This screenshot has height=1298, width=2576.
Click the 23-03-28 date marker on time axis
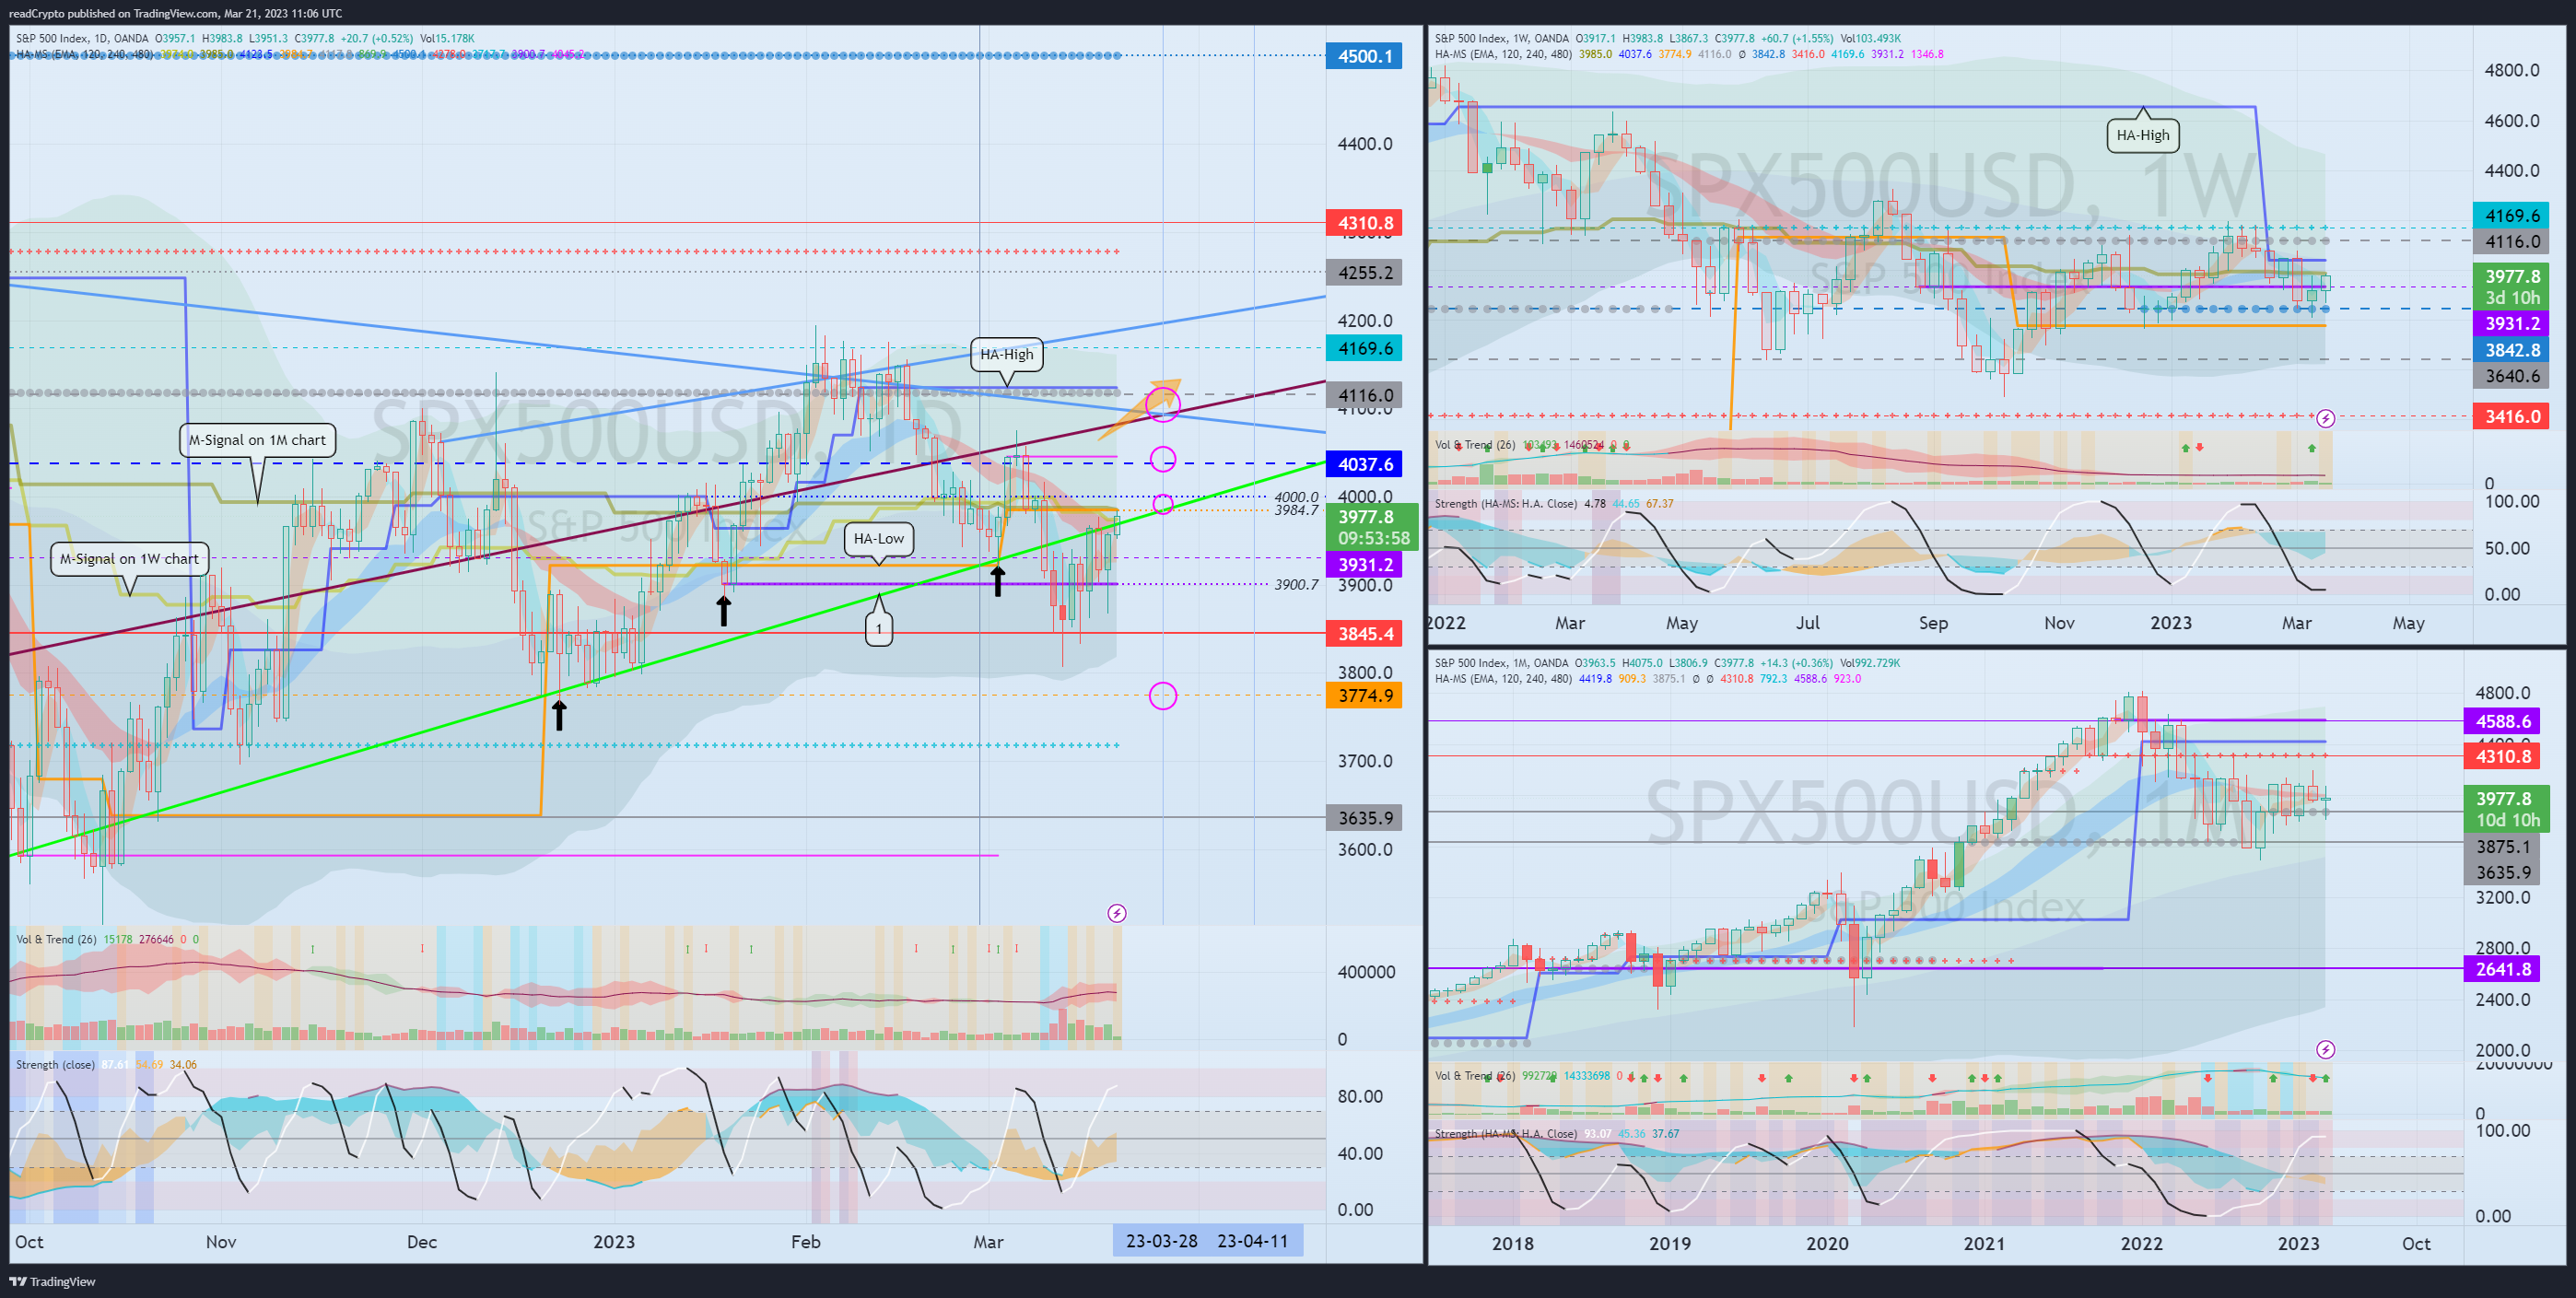tap(1161, 1241)
